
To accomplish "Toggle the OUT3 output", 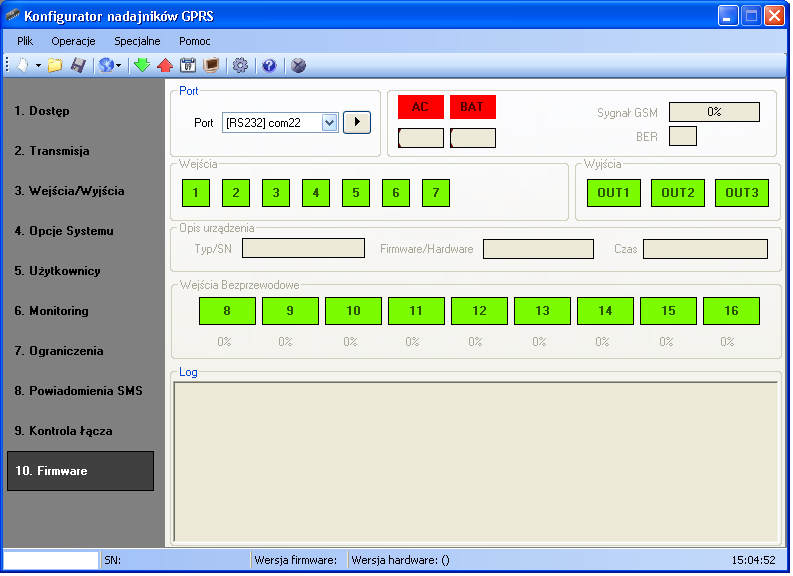I will [x=742, y=193].
